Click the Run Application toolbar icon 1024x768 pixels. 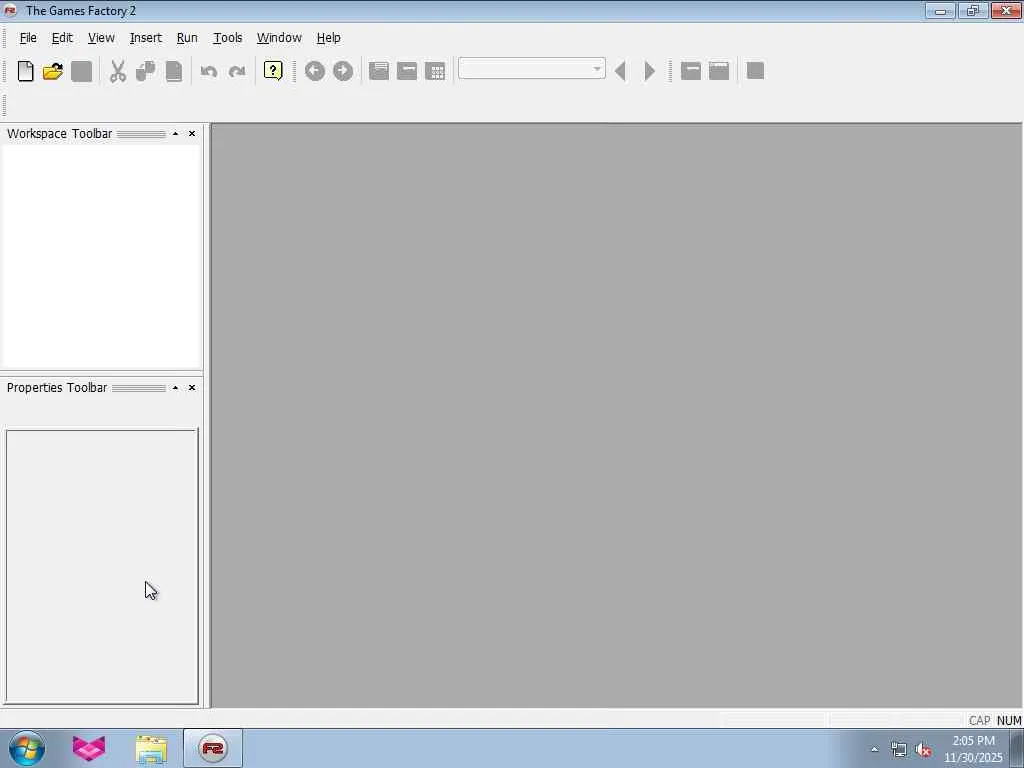(719, 71)
